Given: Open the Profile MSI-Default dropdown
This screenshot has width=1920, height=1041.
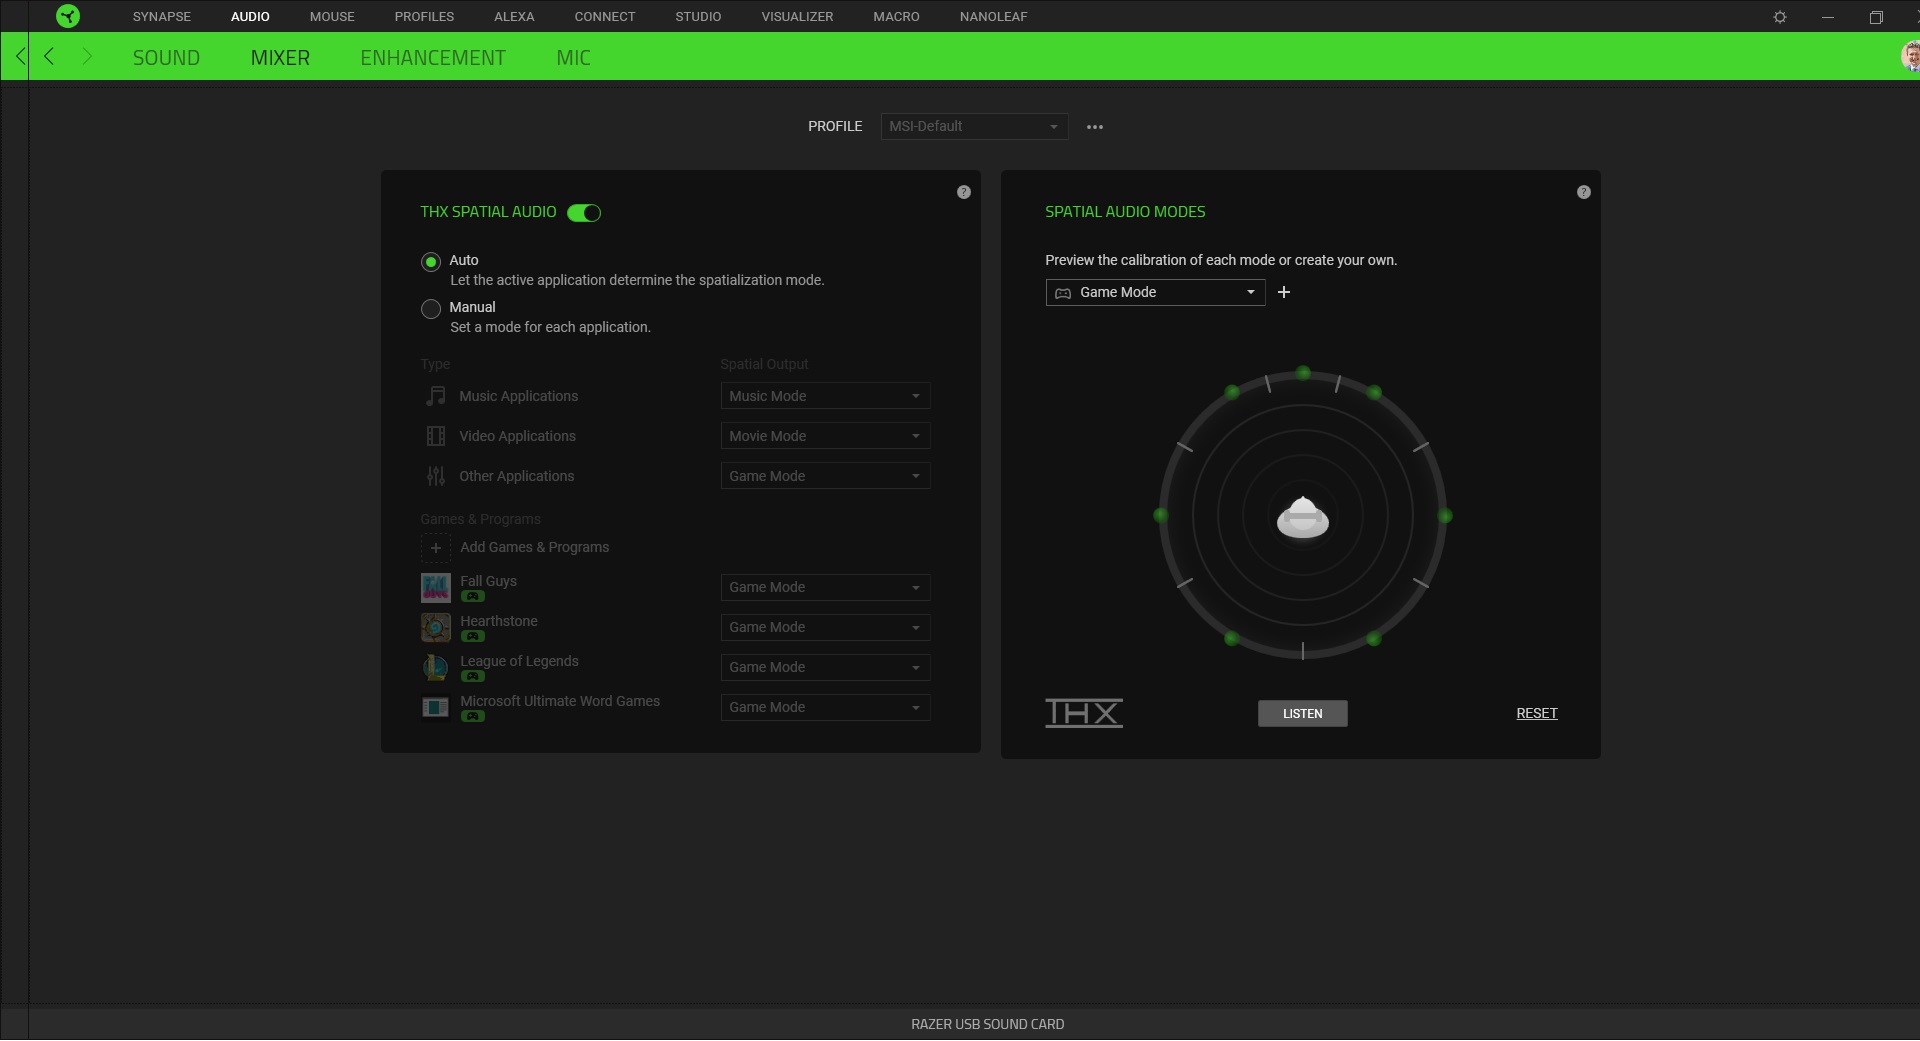Looking at the screenshot, I should coord(974,127).
